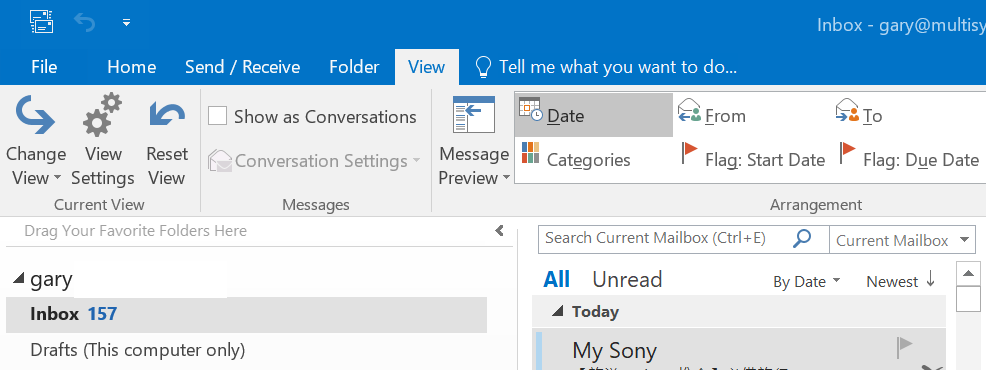Image resolution: width=986 pixels, height=370 pixels.
Task: Open View Settings with gears icon
Action: click(102, 140)
